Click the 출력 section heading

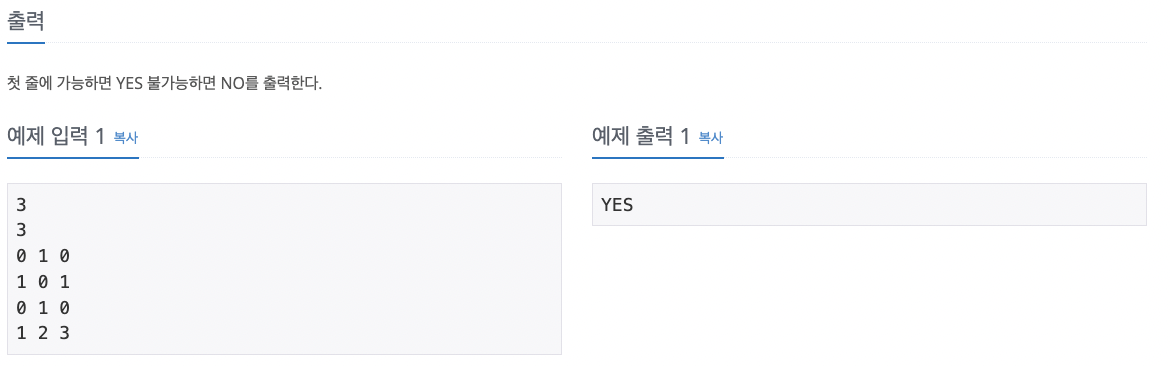(x=26, y=21)
